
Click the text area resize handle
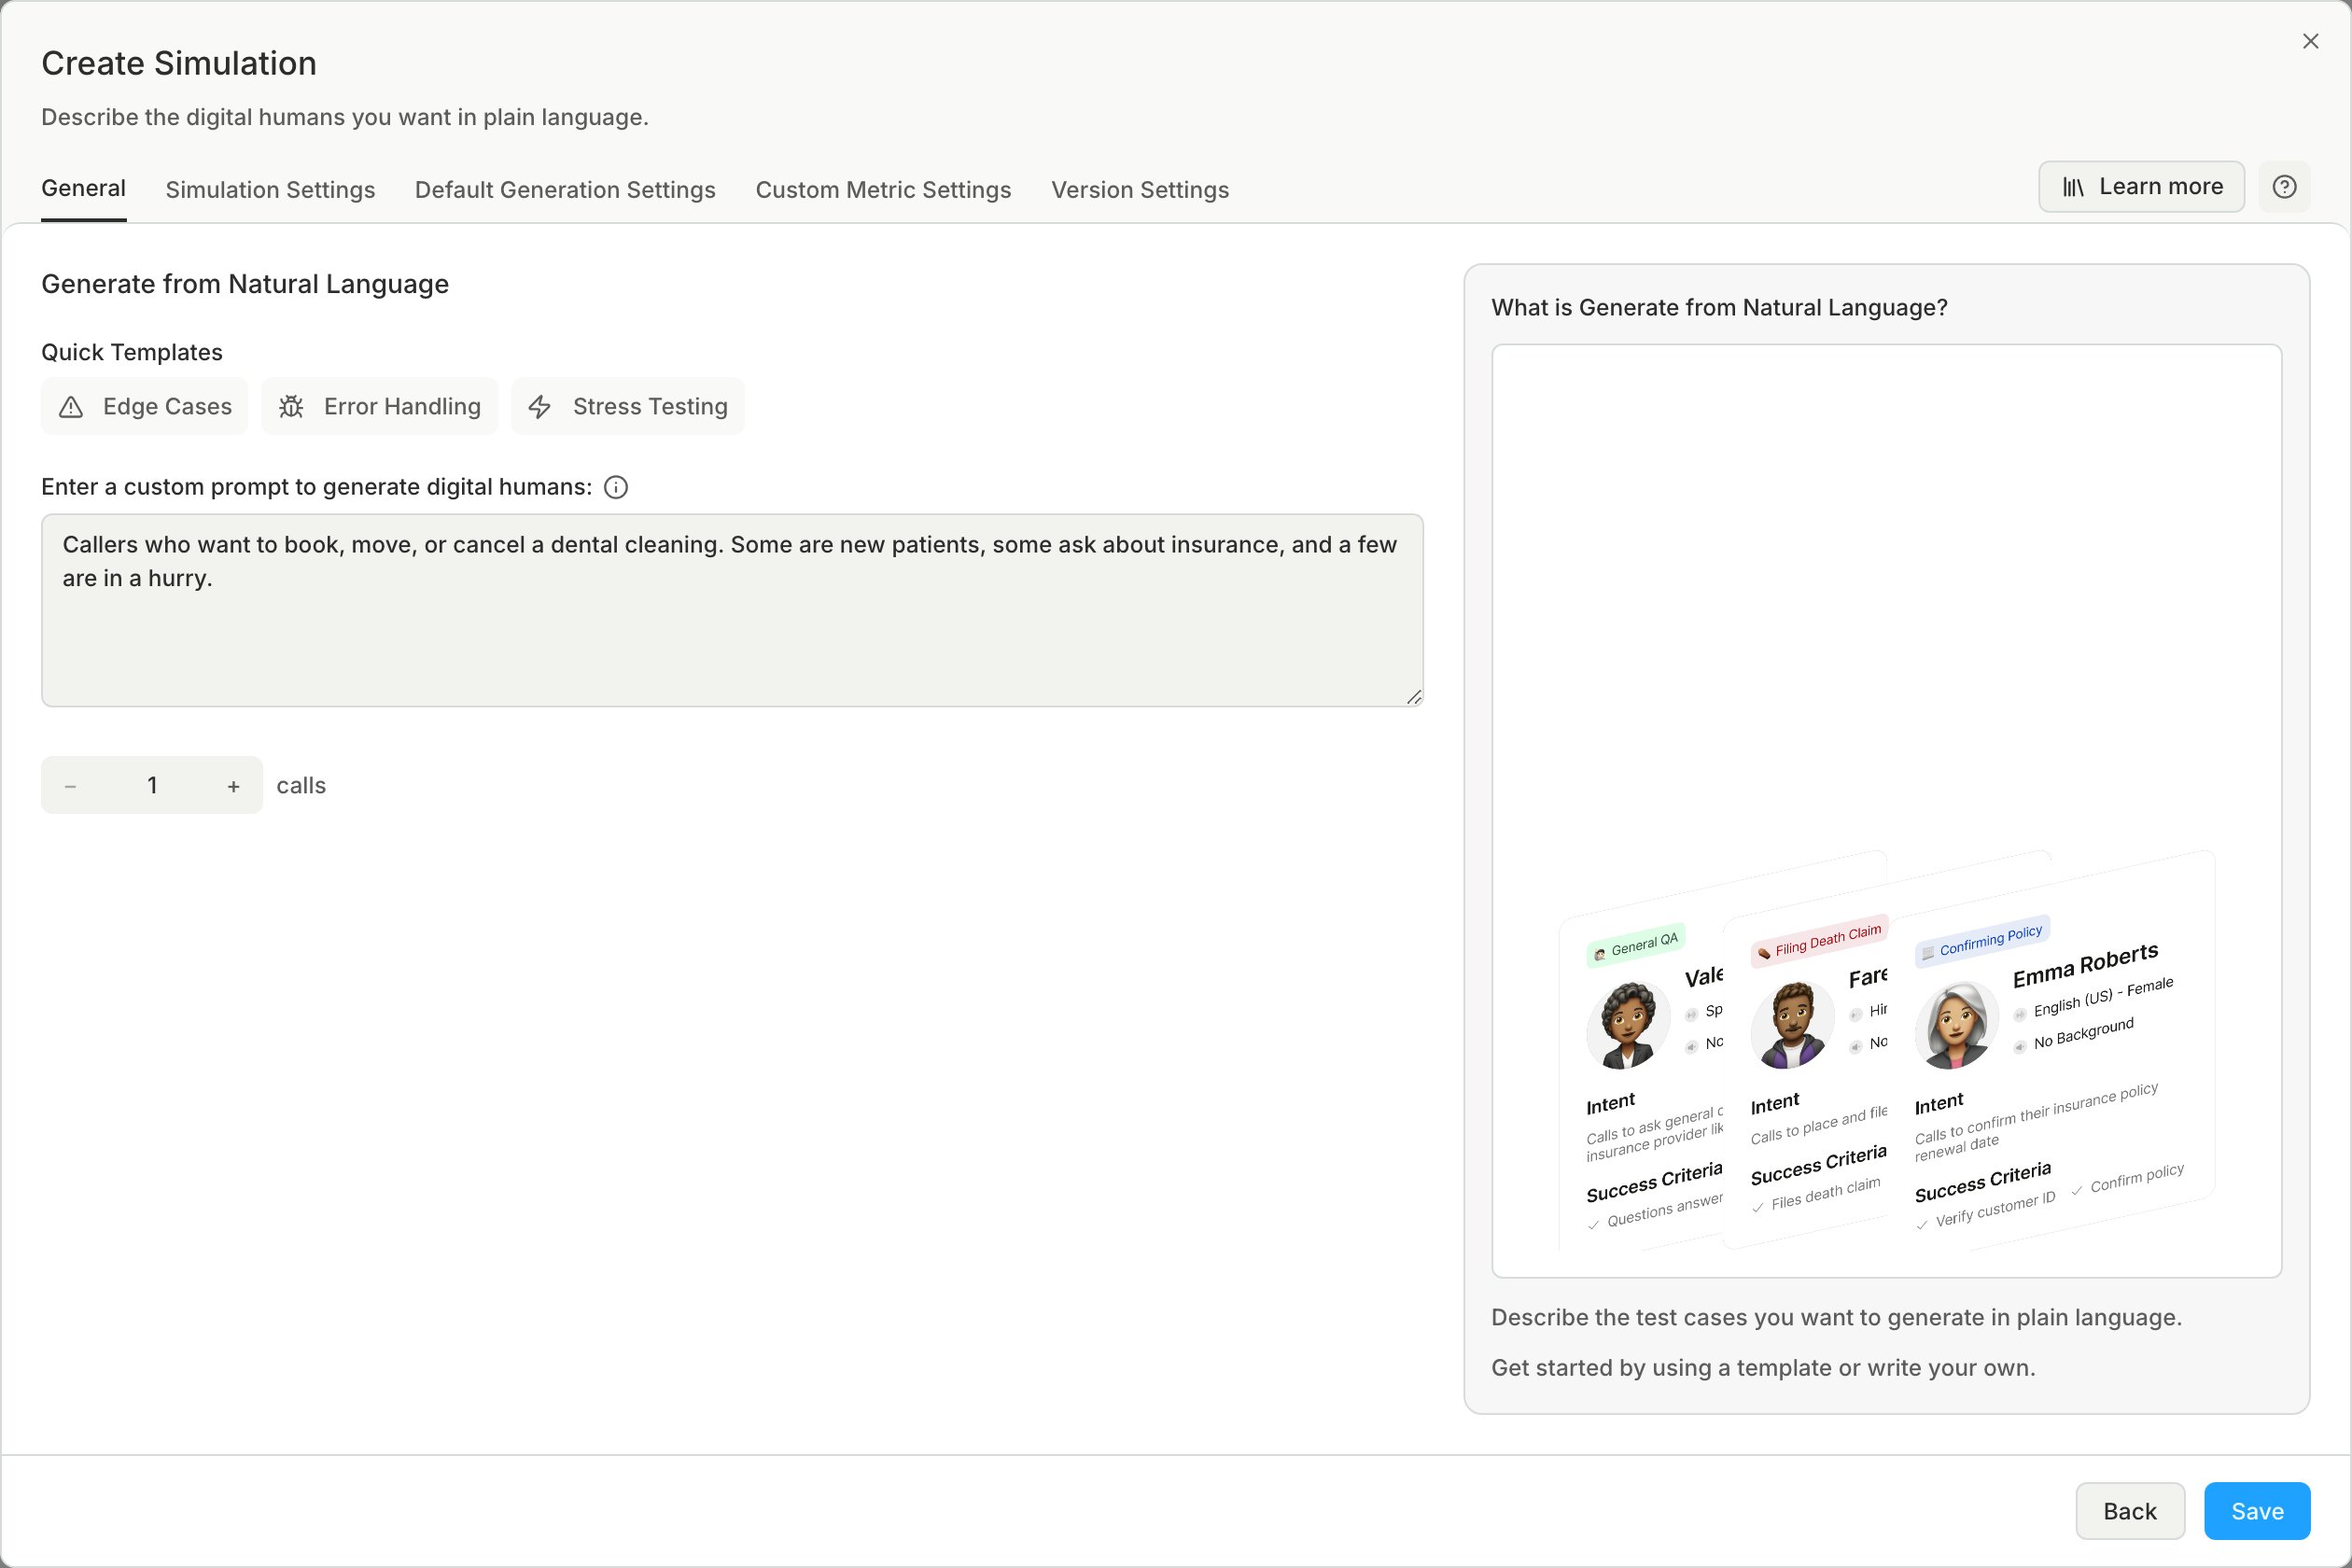[1413, 697]
